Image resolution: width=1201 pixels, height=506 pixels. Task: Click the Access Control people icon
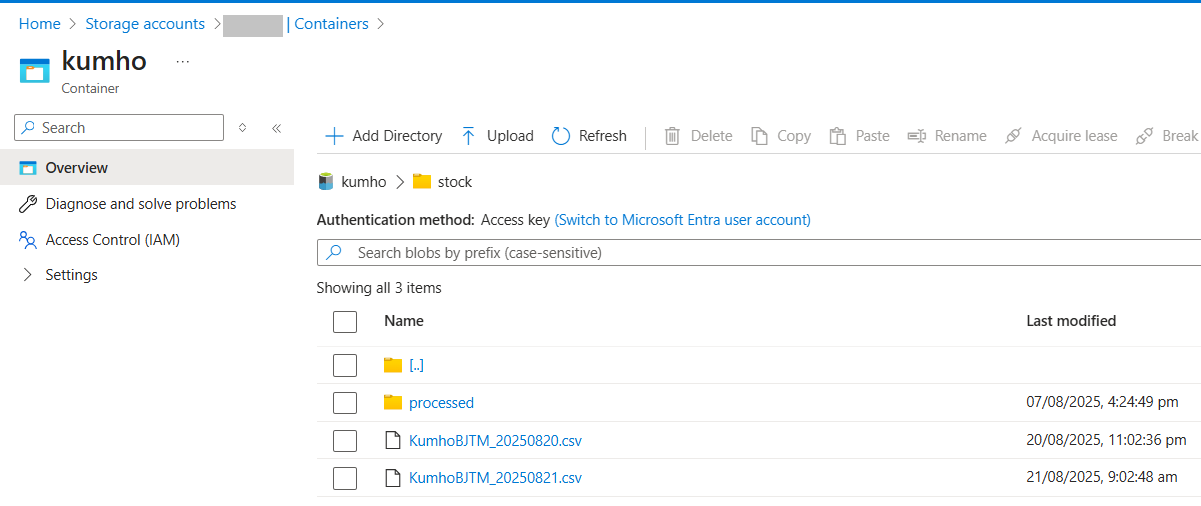(27, 240)
